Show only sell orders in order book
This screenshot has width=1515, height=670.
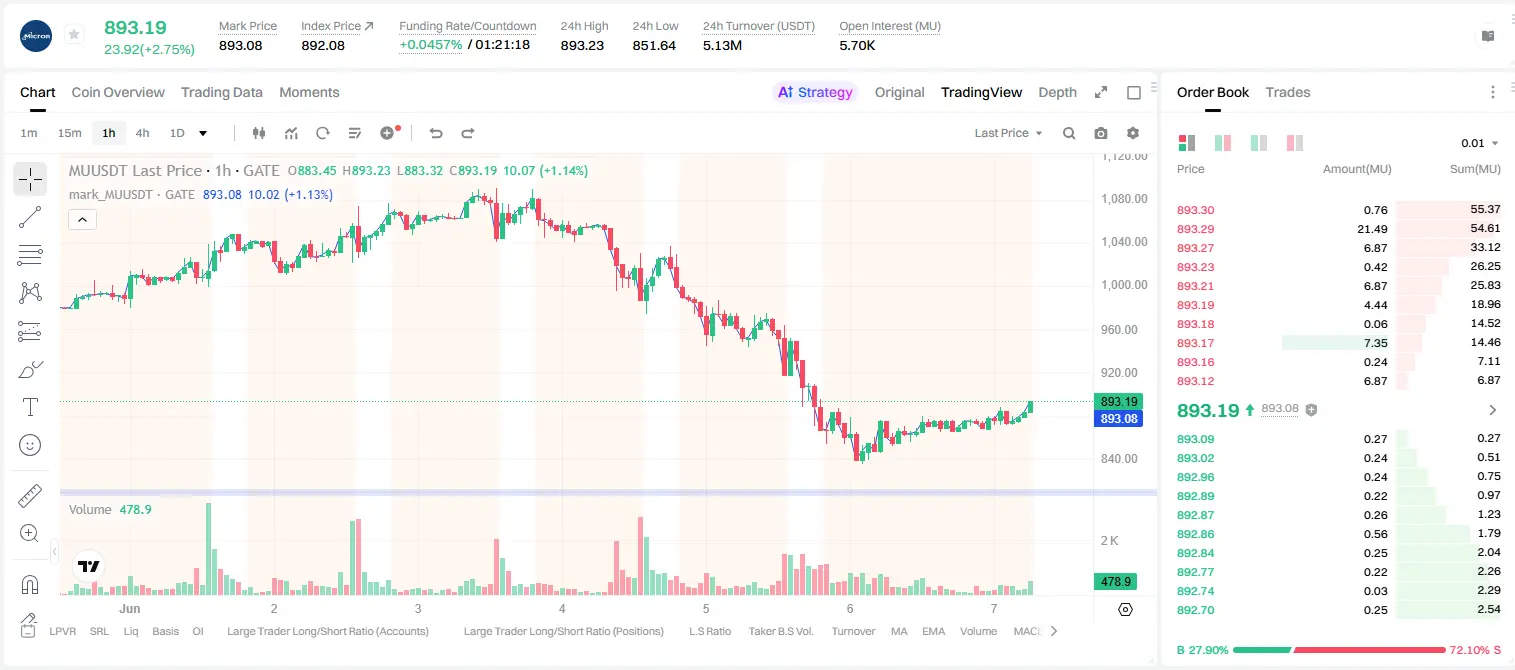(x=1294, y=143)
